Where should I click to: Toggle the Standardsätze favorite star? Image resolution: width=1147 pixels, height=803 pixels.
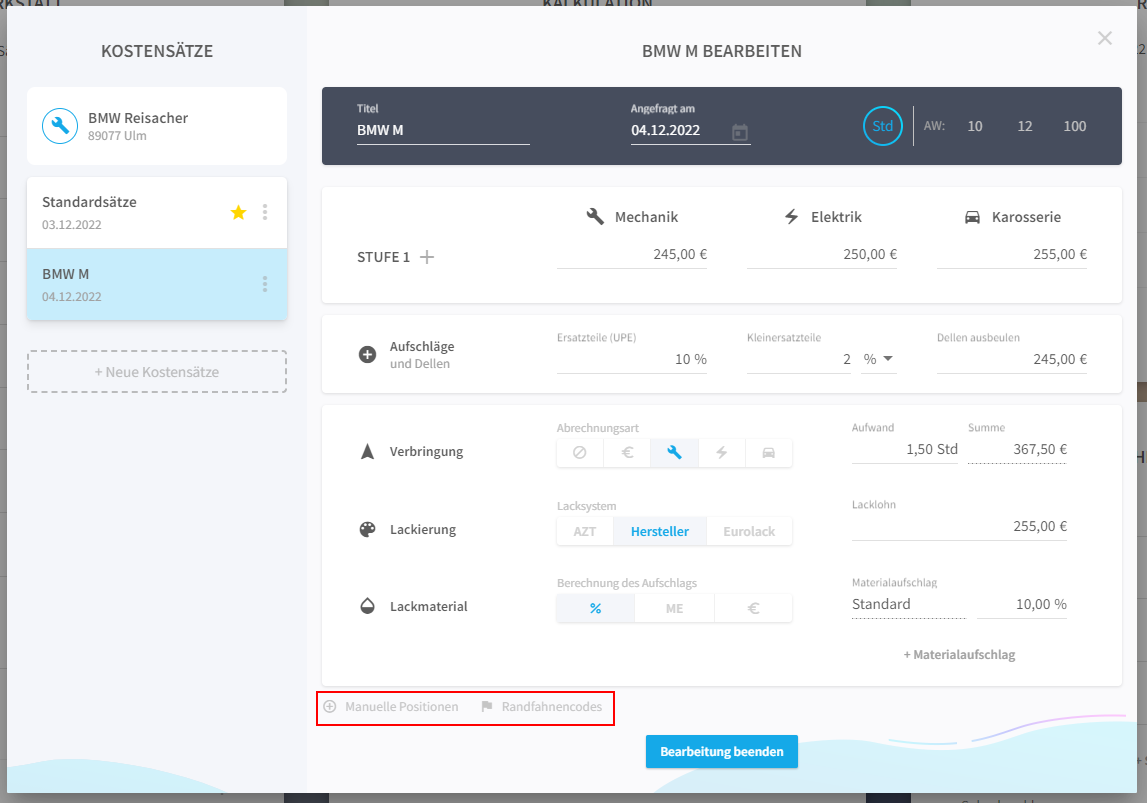pyautogui.click(x=238, y=213)
